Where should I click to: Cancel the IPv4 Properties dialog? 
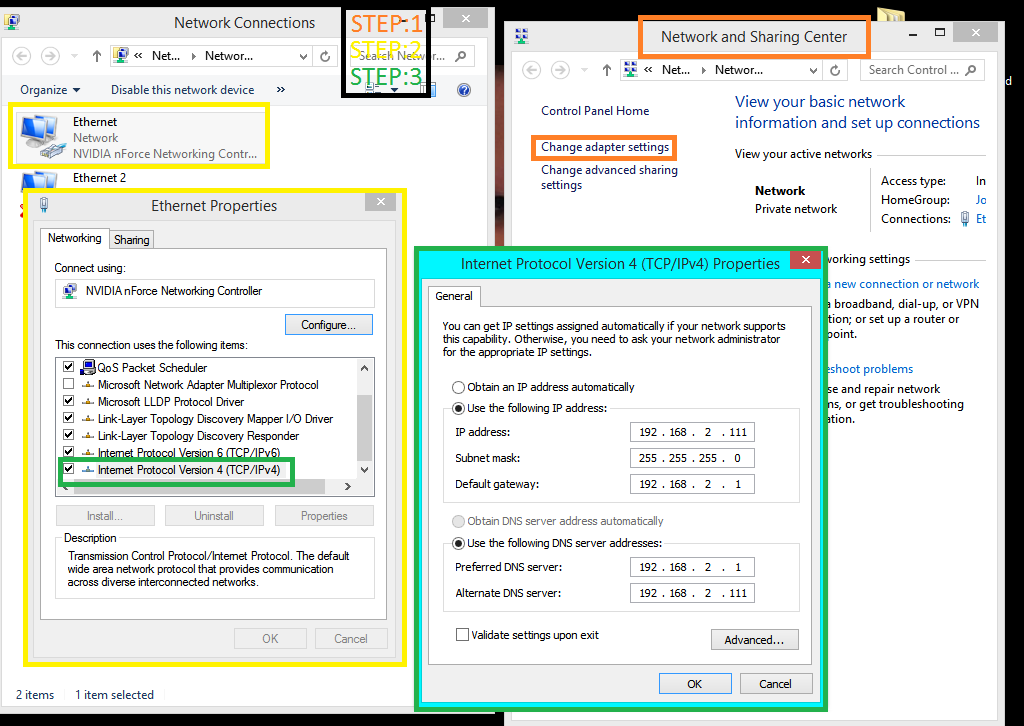776,684
